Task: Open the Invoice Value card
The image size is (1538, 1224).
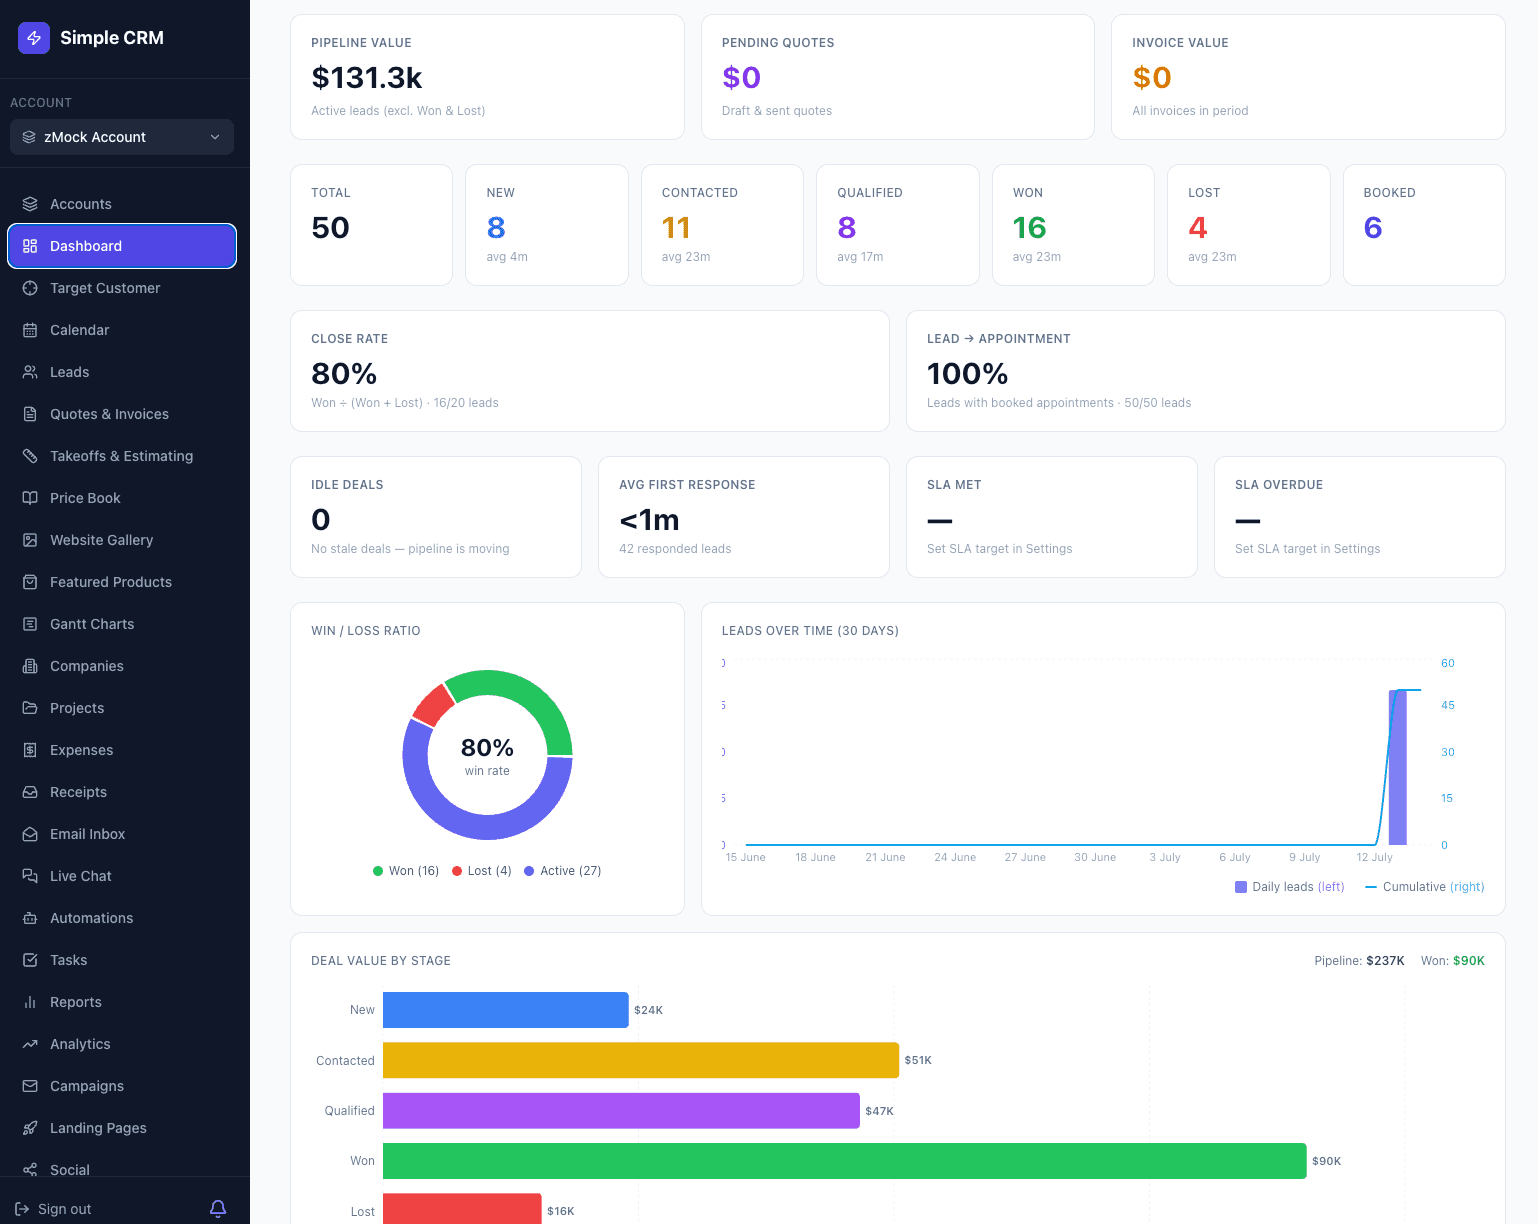Action: [1308, 77]
